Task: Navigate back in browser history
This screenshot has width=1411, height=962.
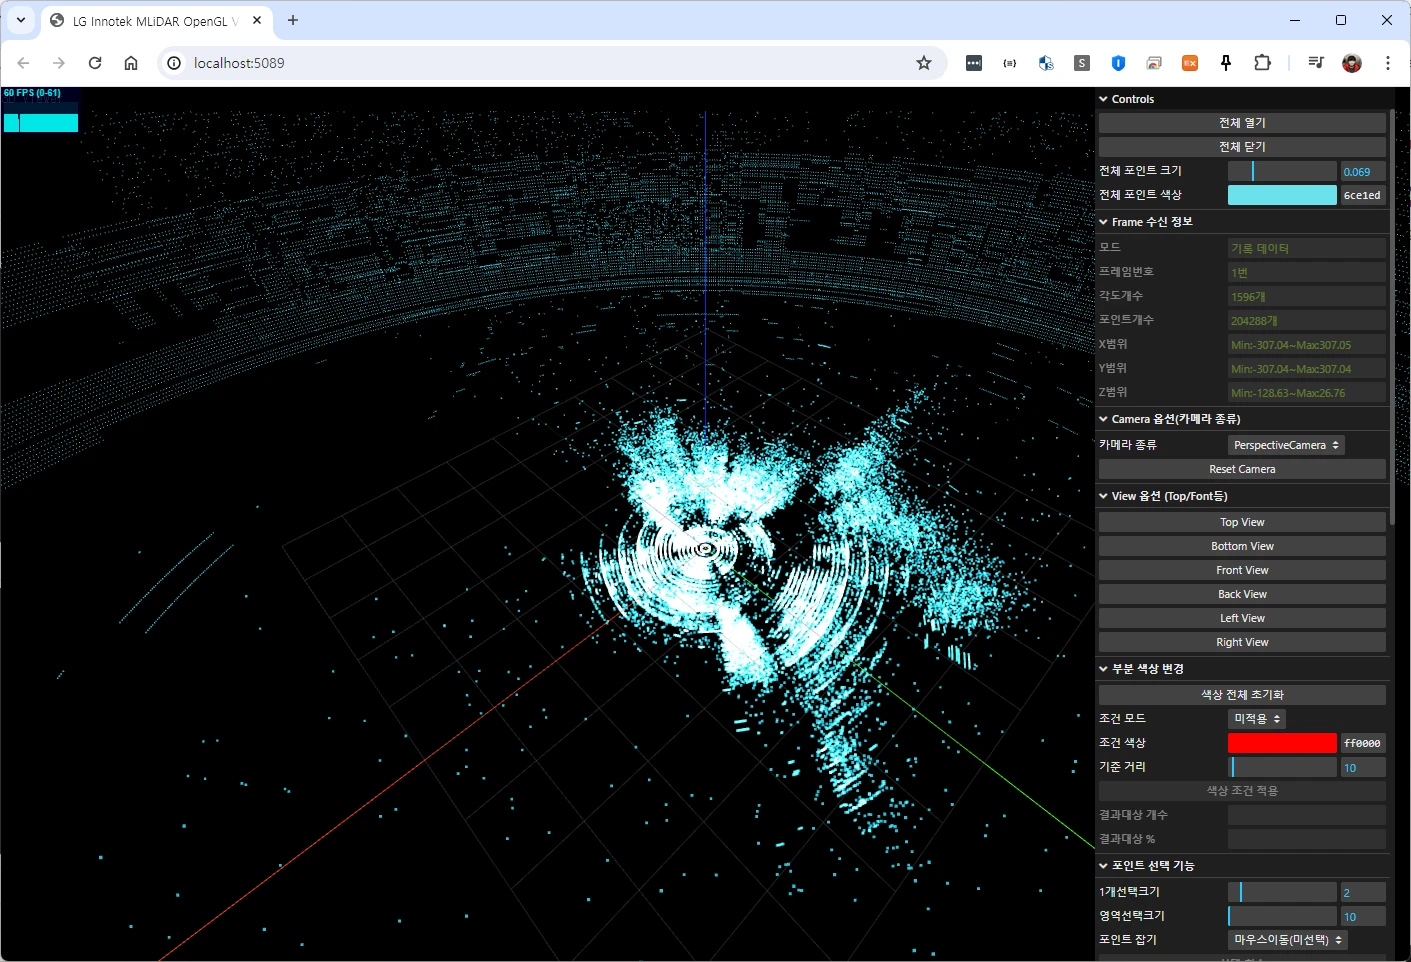Action: [x=23, y=63]
